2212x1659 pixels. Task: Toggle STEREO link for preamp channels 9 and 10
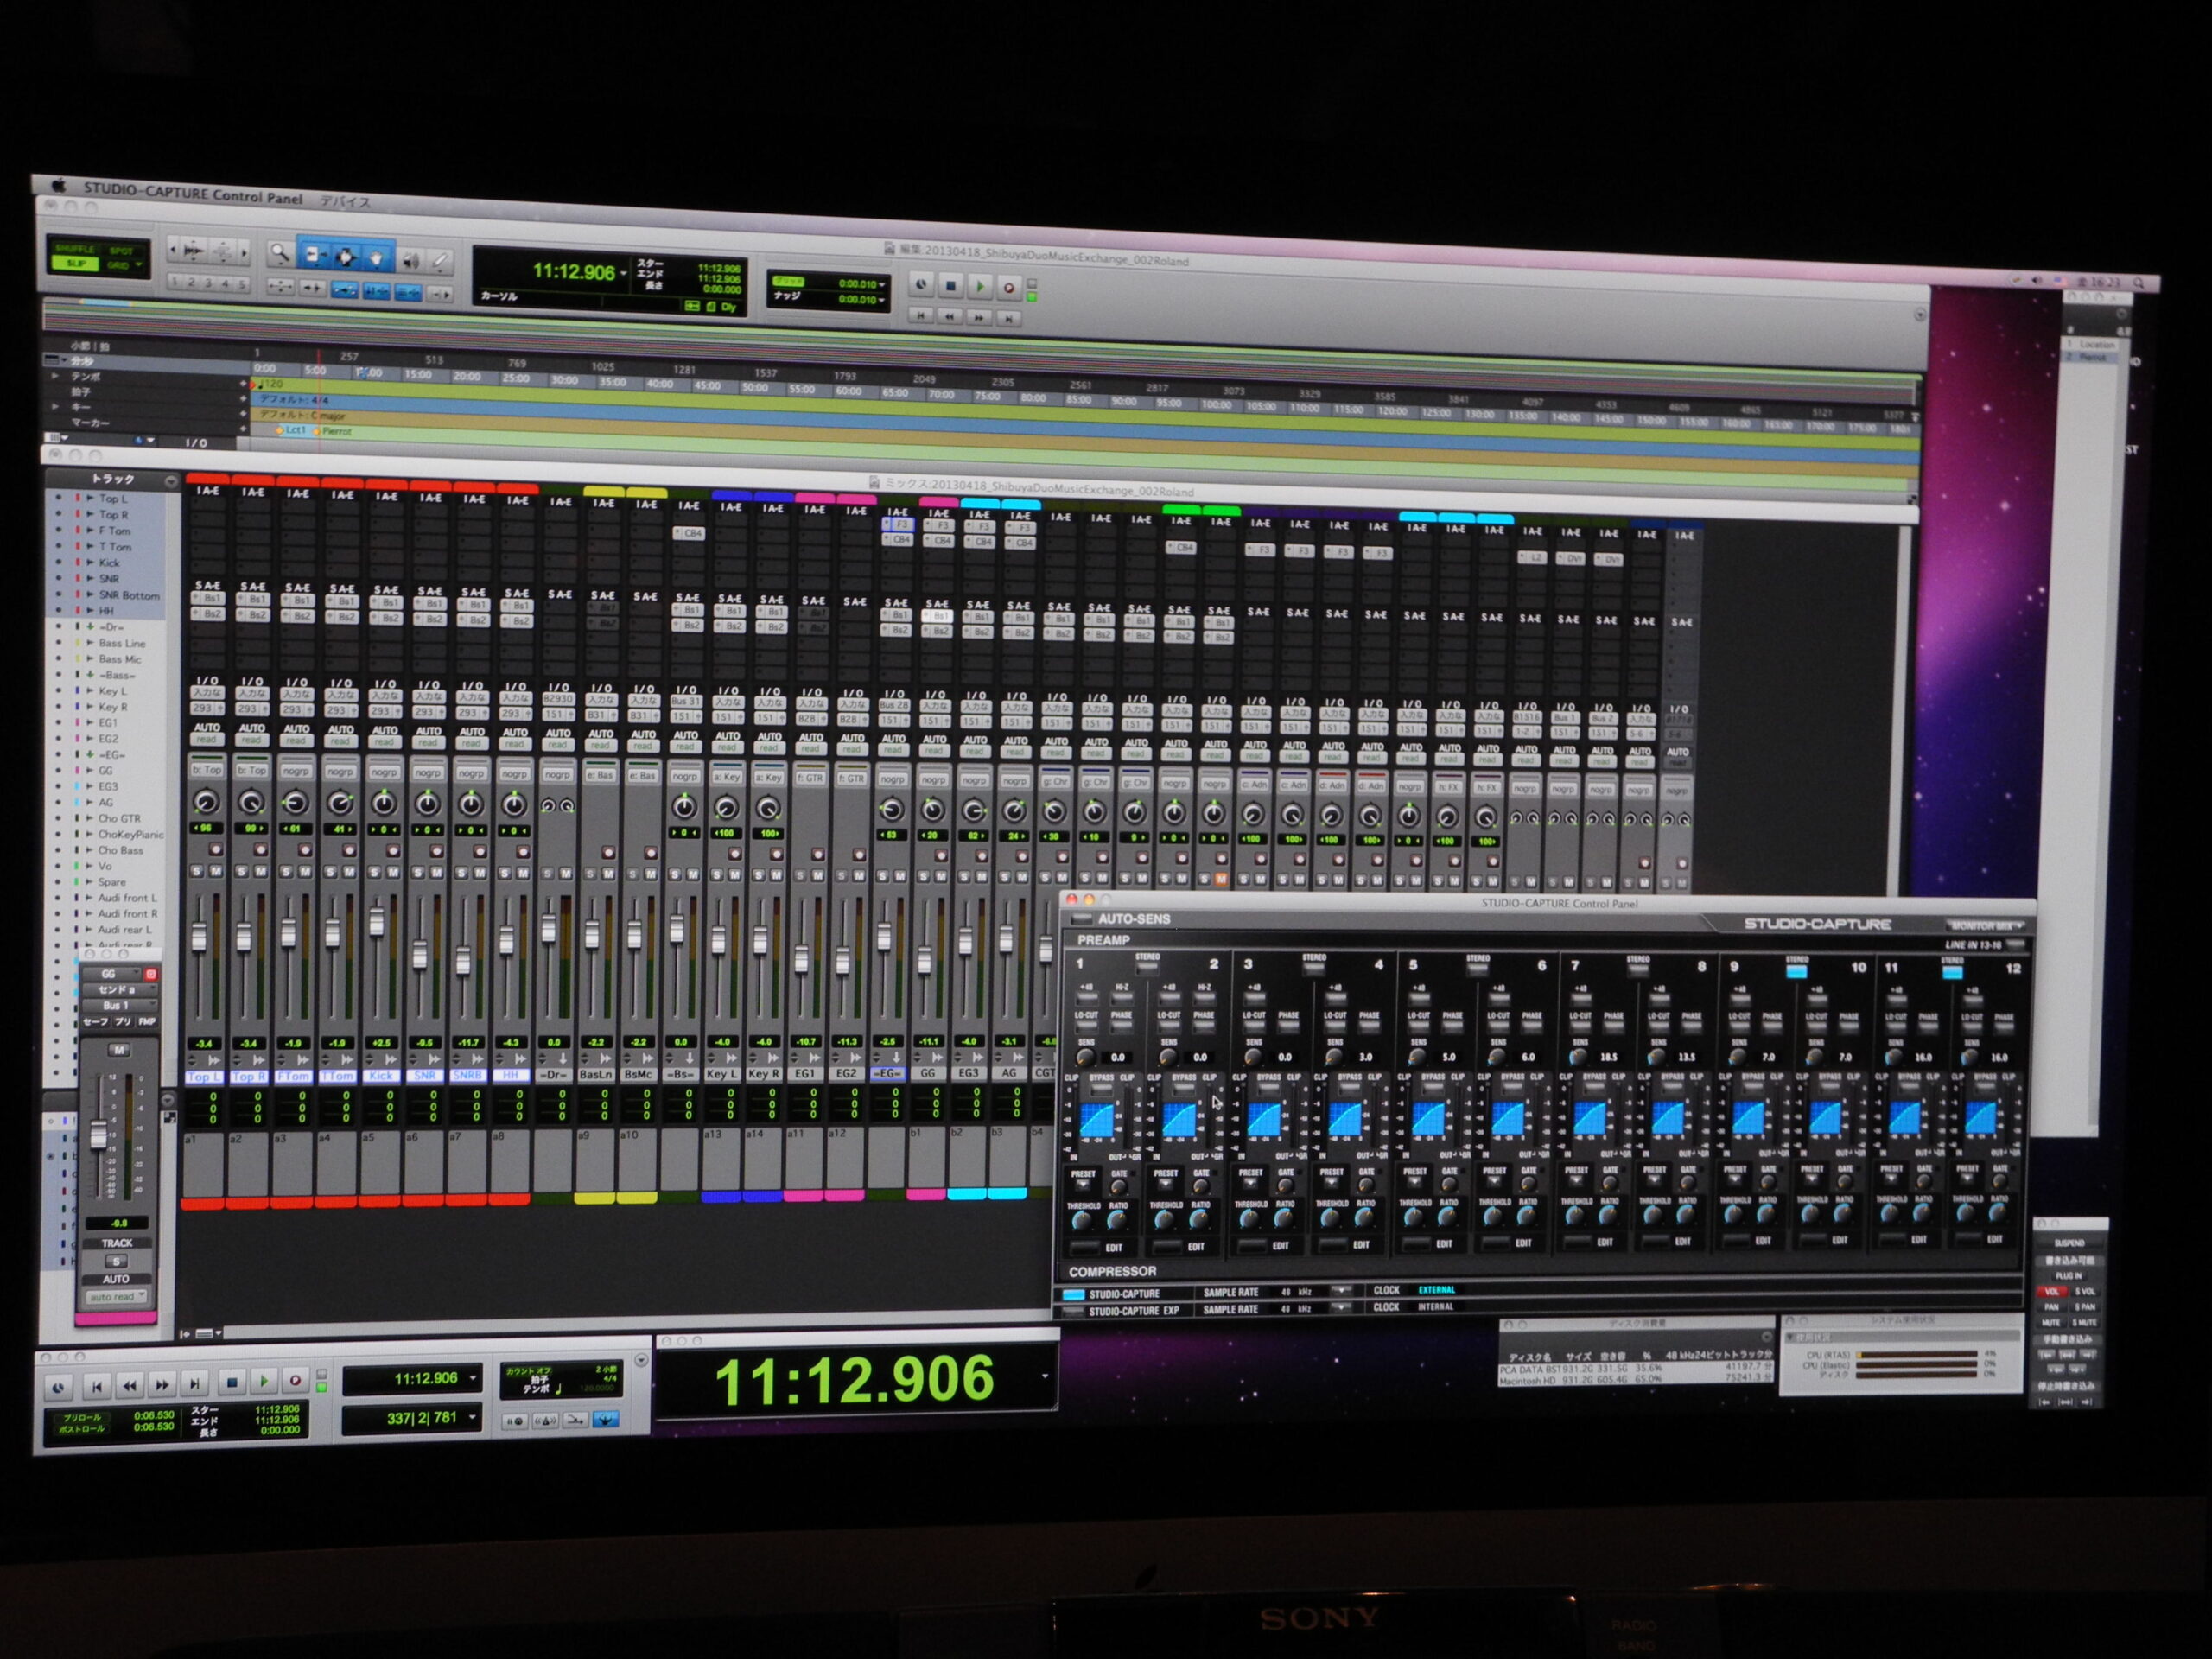[1796, 970]
